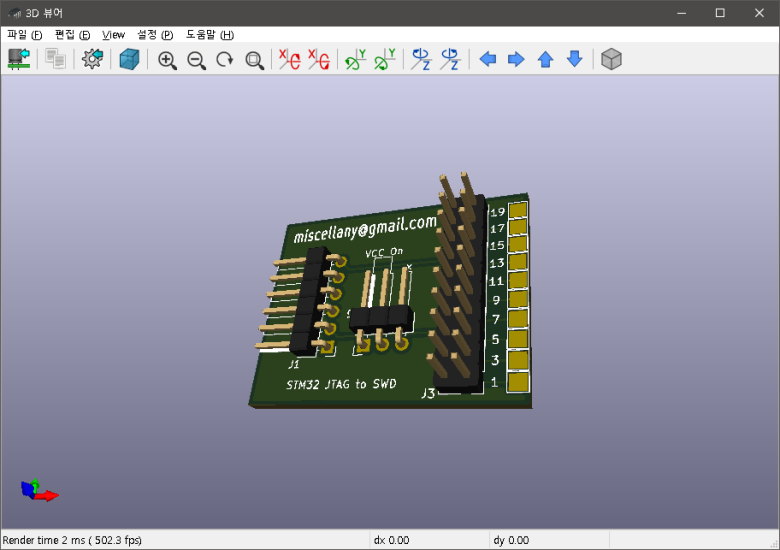Rotate X clockwise icon
This screenshot has width=780, height=550.
click(x=289, y=59)
